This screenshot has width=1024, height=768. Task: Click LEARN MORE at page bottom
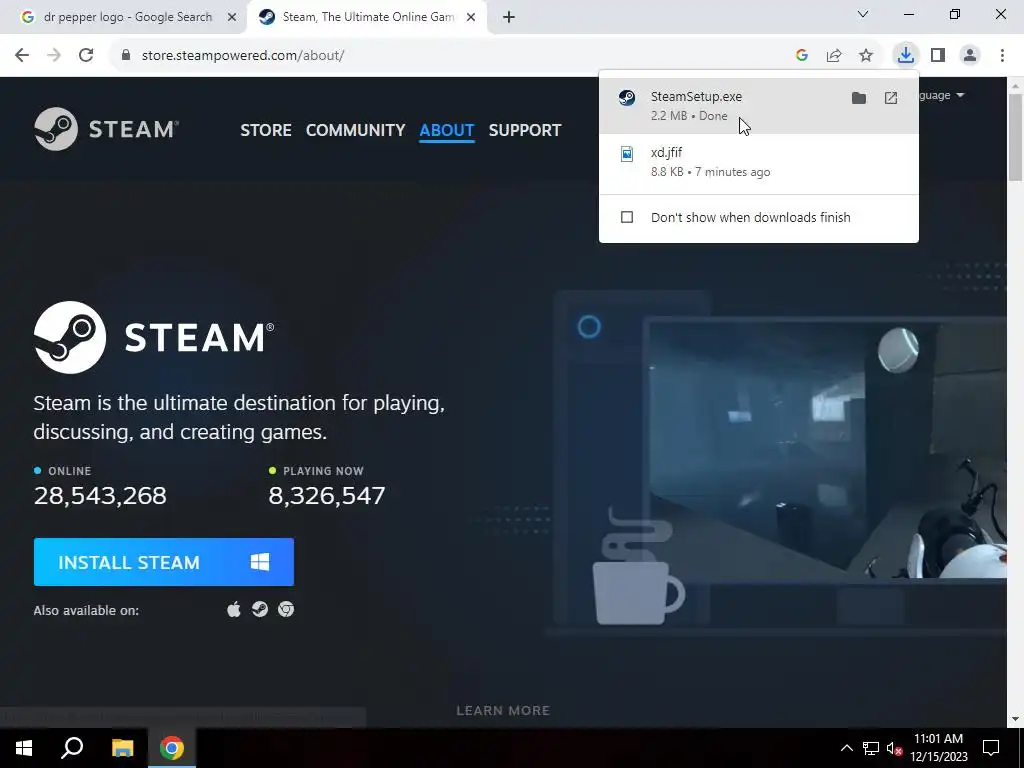pyautogui.click(x=503, y=711)
